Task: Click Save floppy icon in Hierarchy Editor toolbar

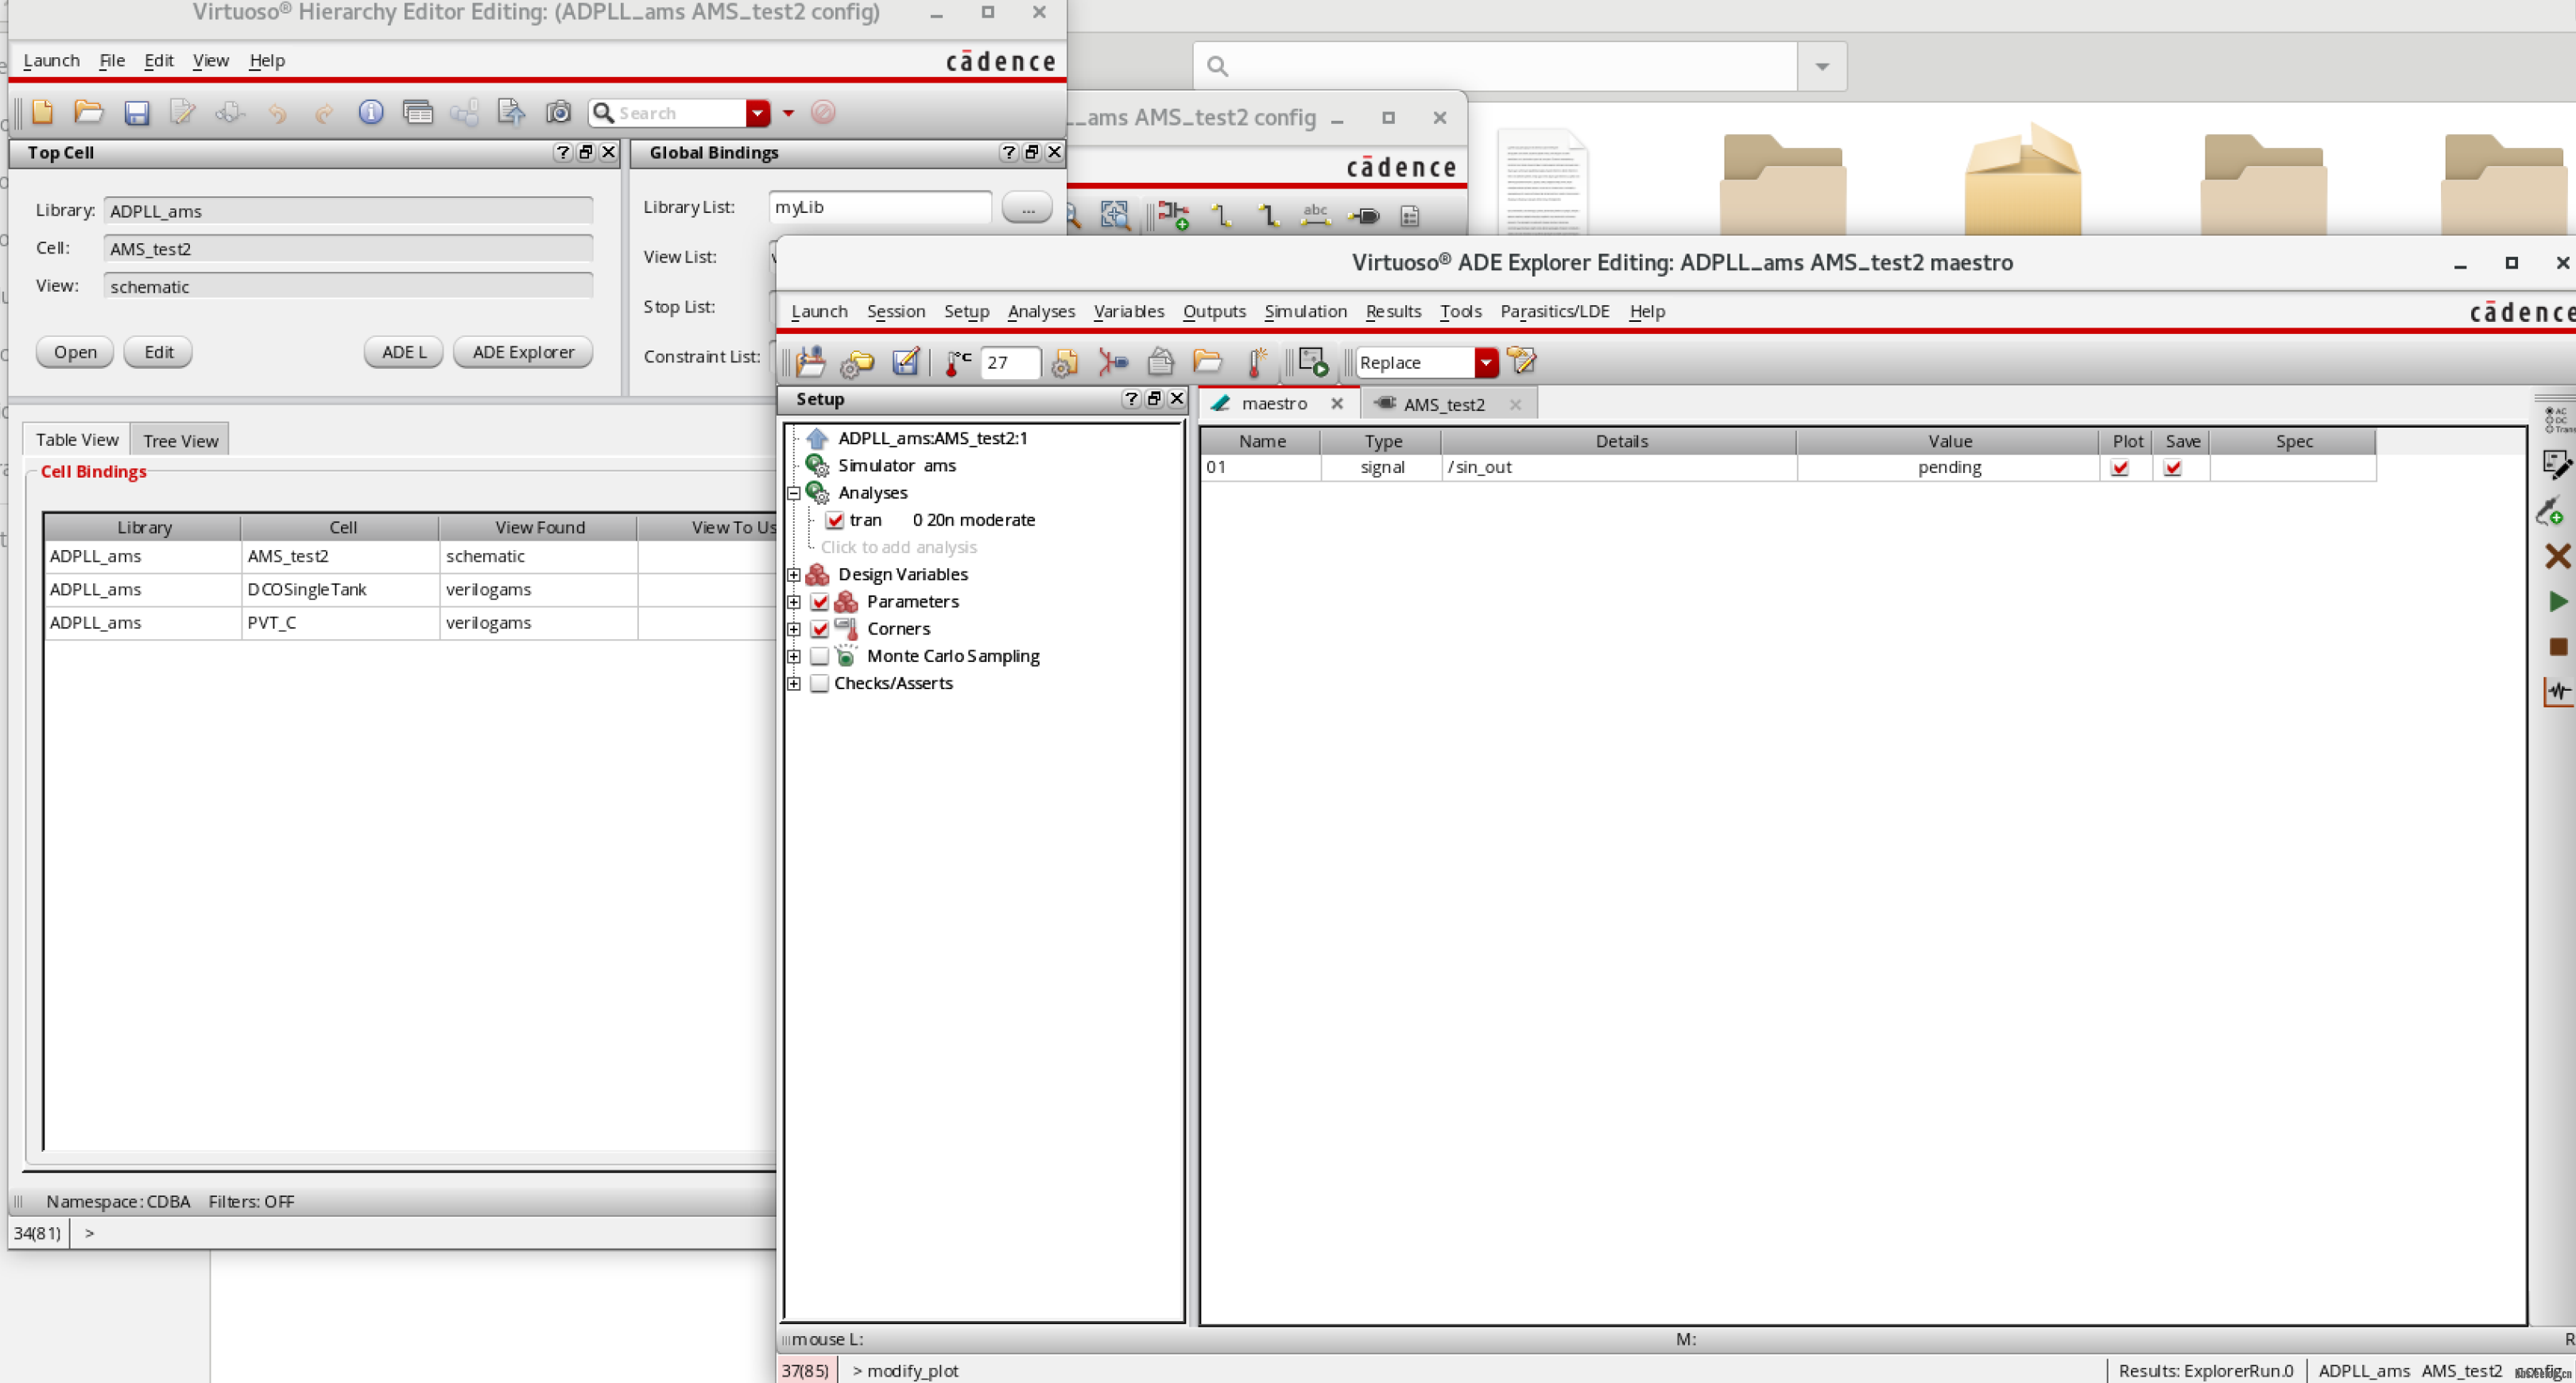Action: (136, 112)
